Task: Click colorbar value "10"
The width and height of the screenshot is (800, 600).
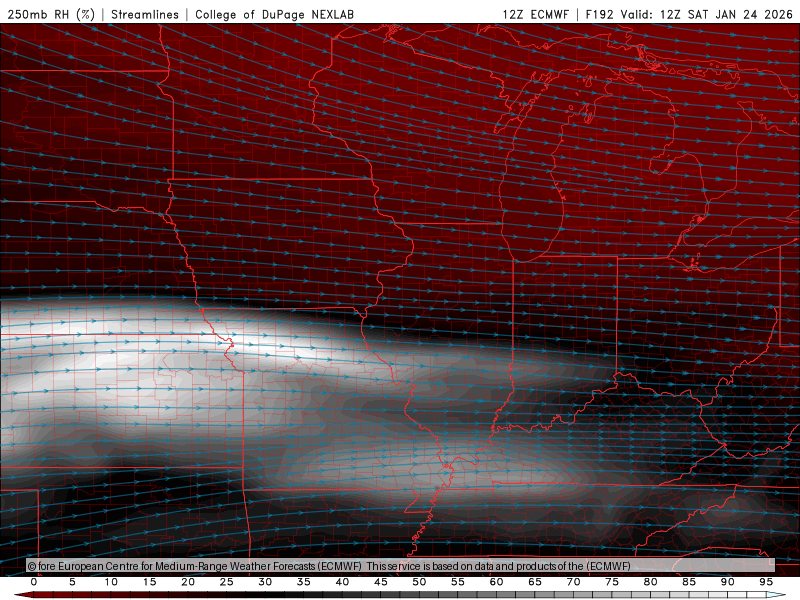Action: point(111,582)
